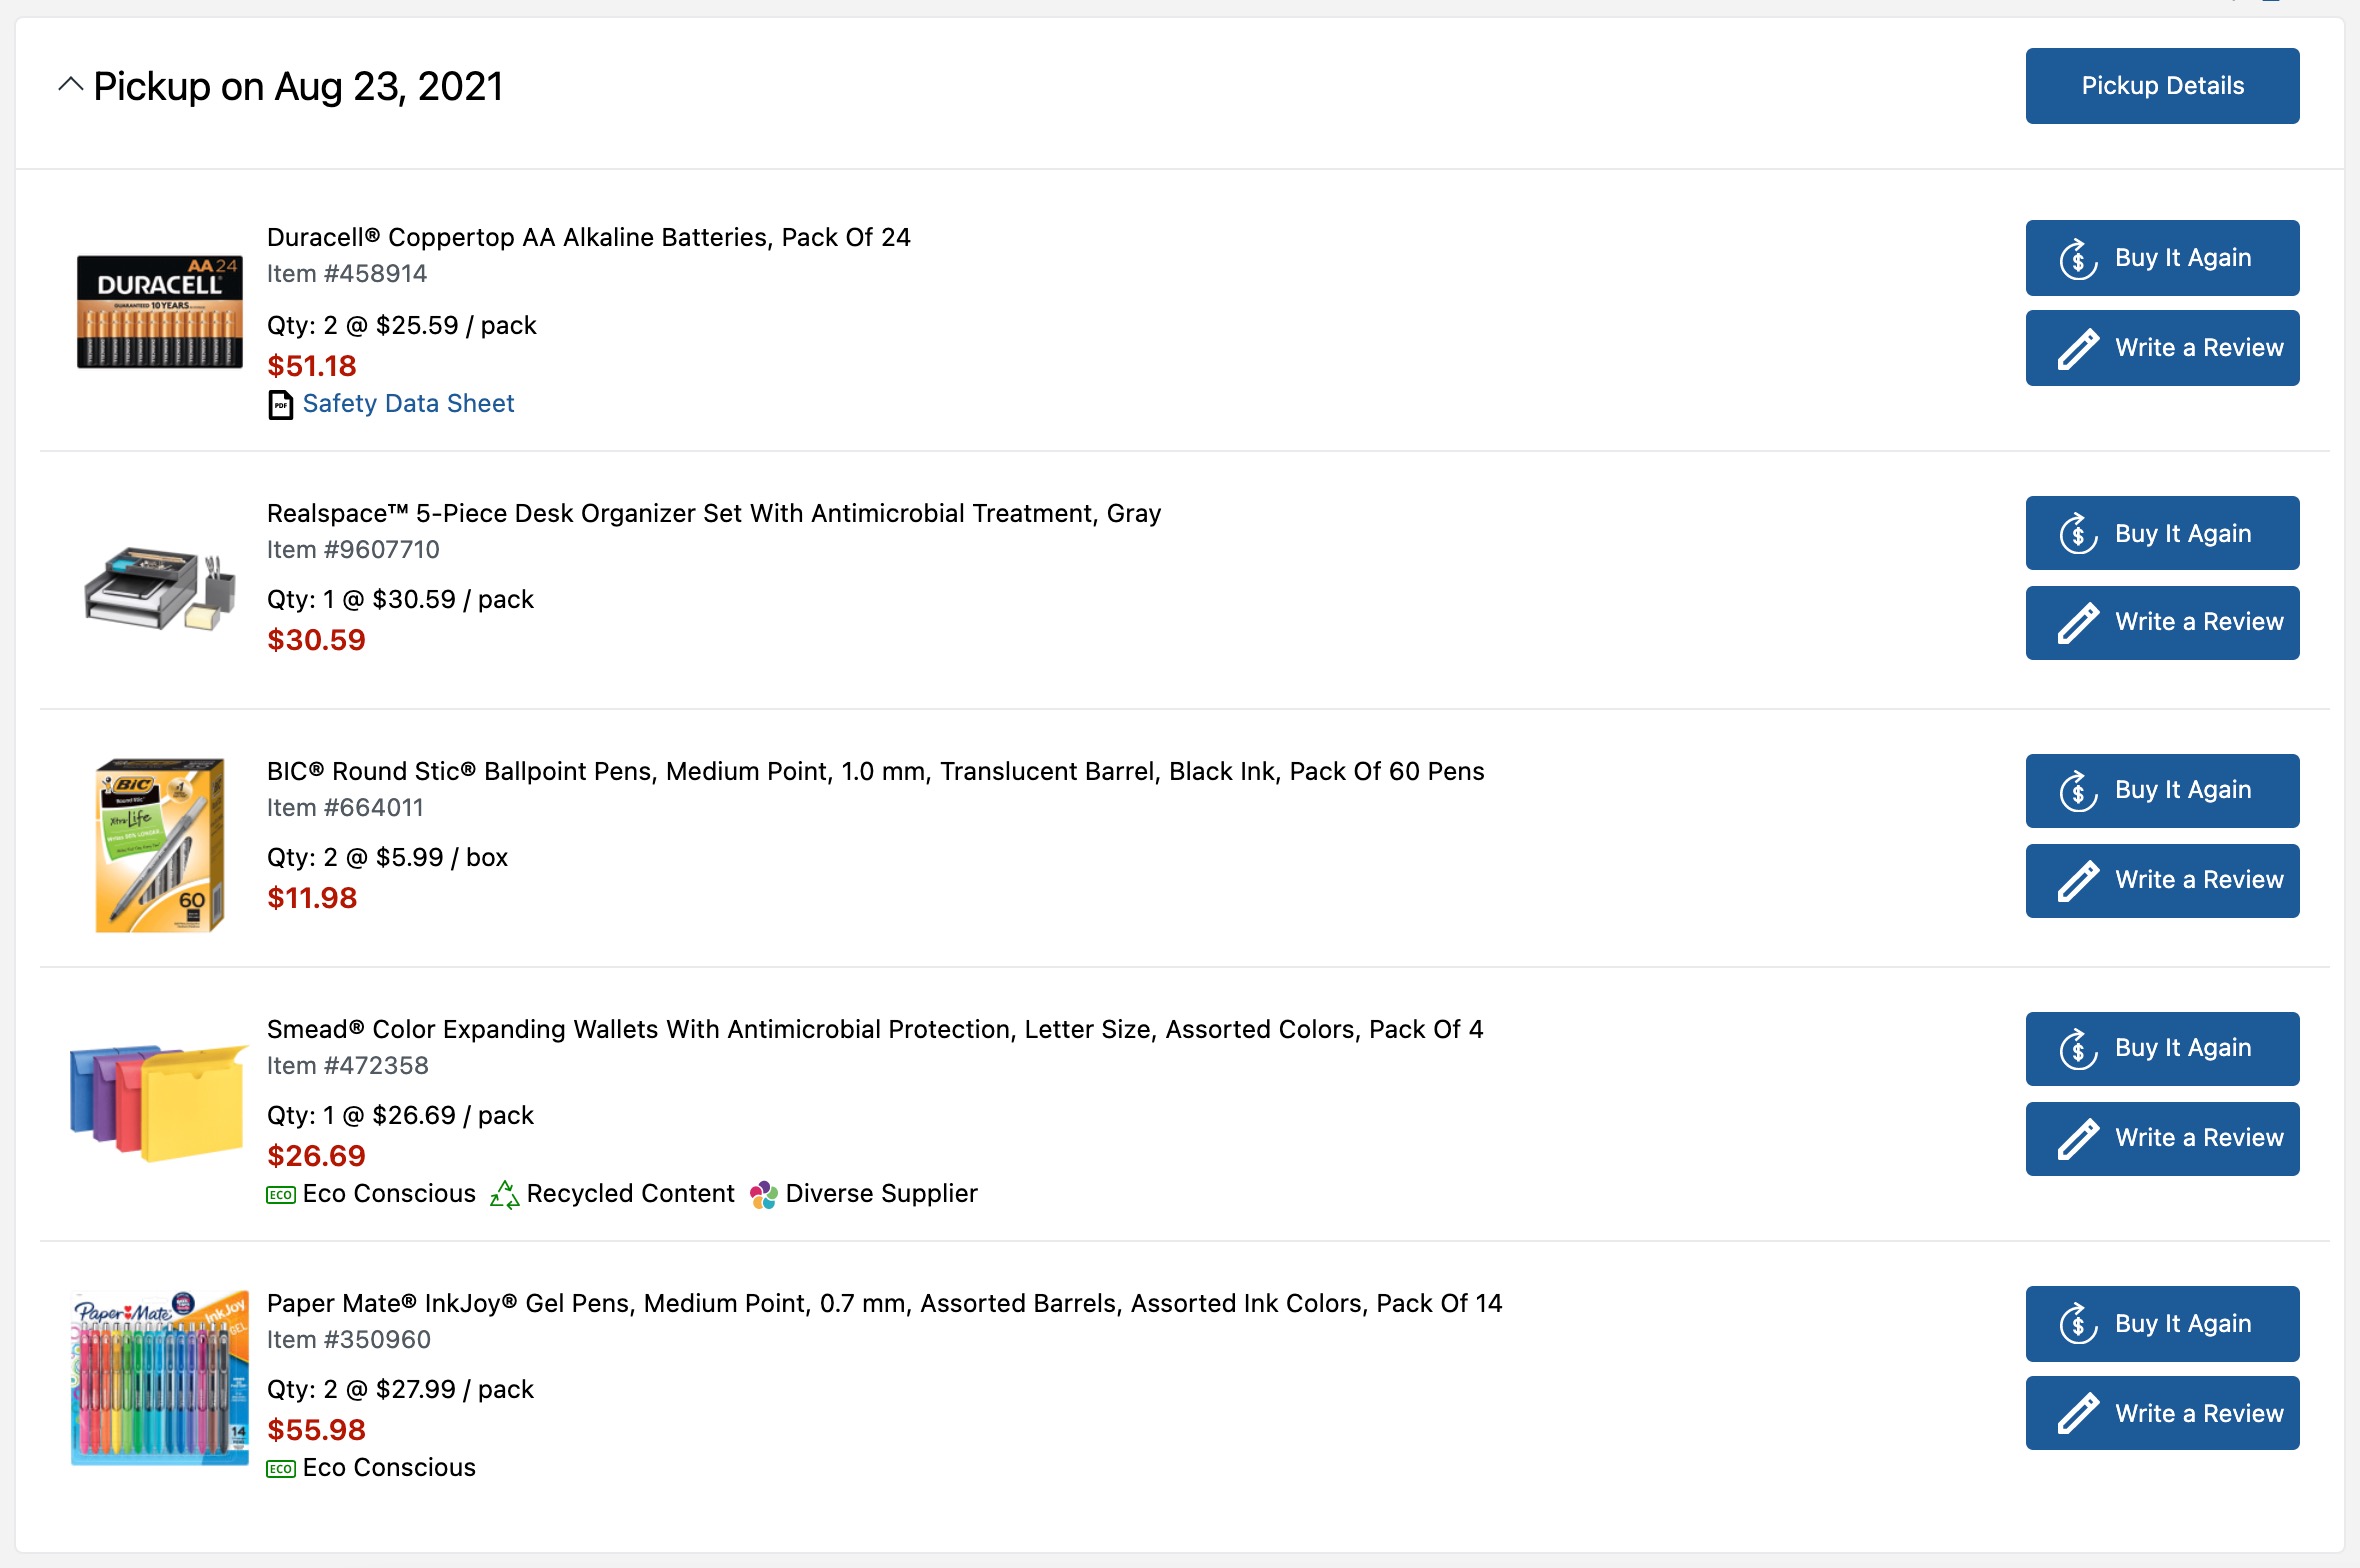2360x1568 pixels.
Task: Open the BIC Round Stic pens thumbnail
Action: point(160,845)
